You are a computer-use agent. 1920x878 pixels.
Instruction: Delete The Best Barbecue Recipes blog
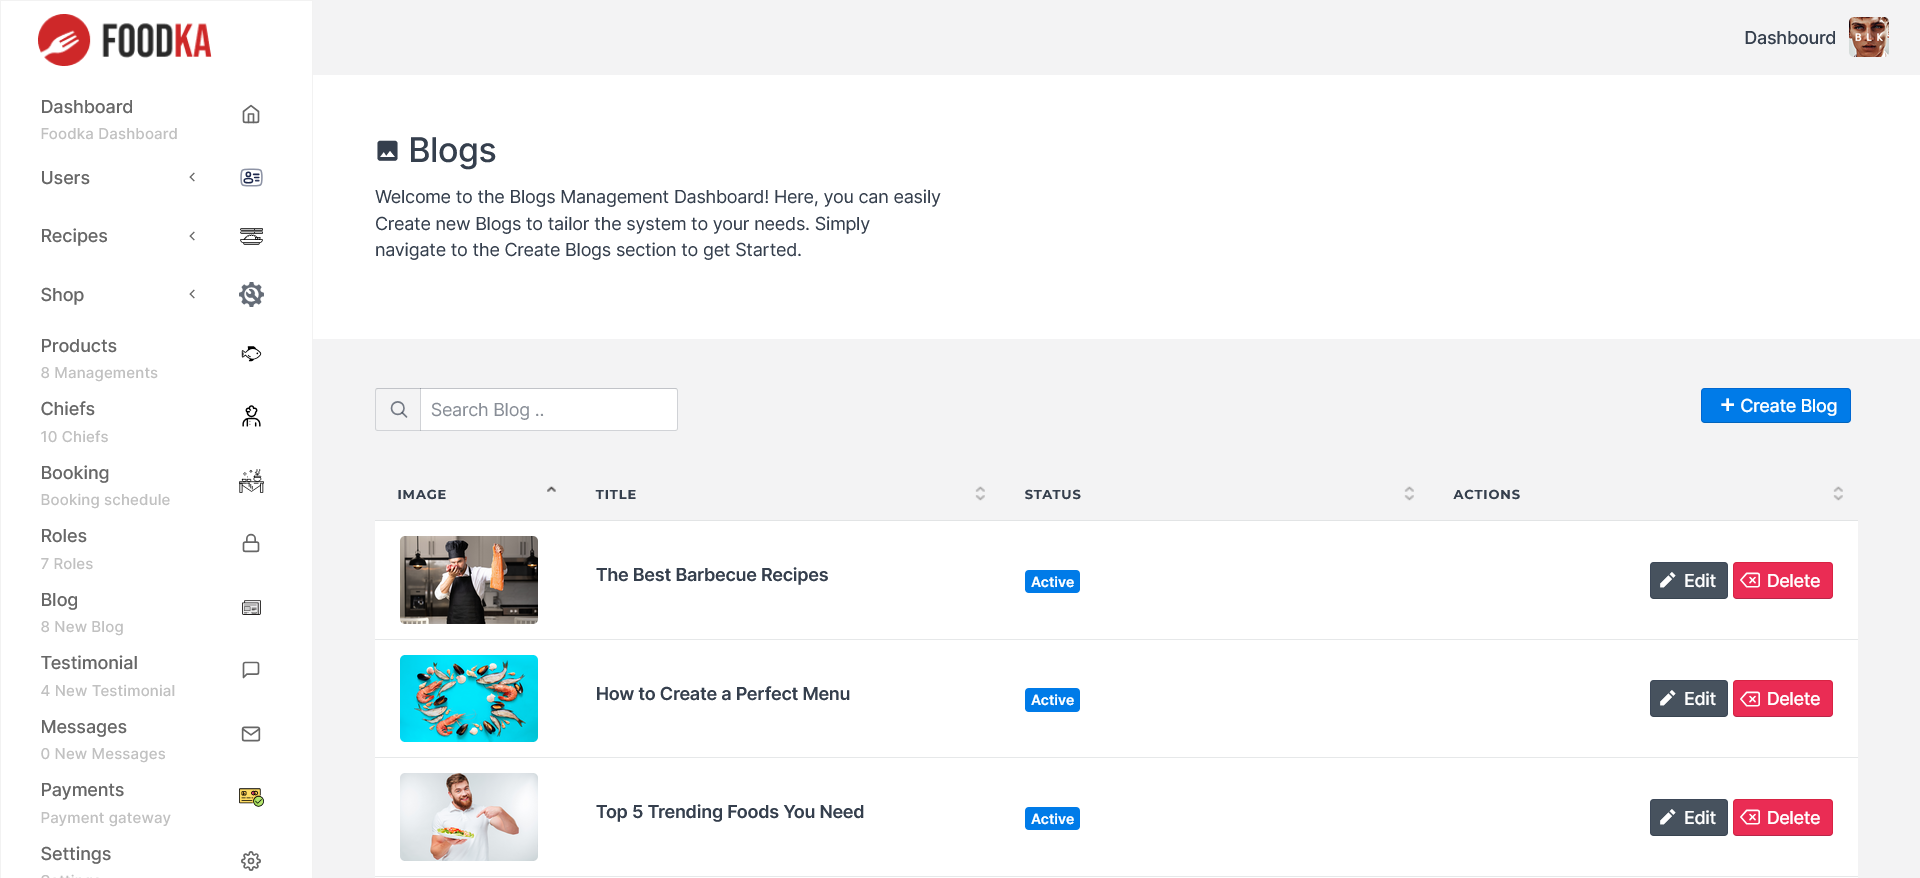(1782, 581)
